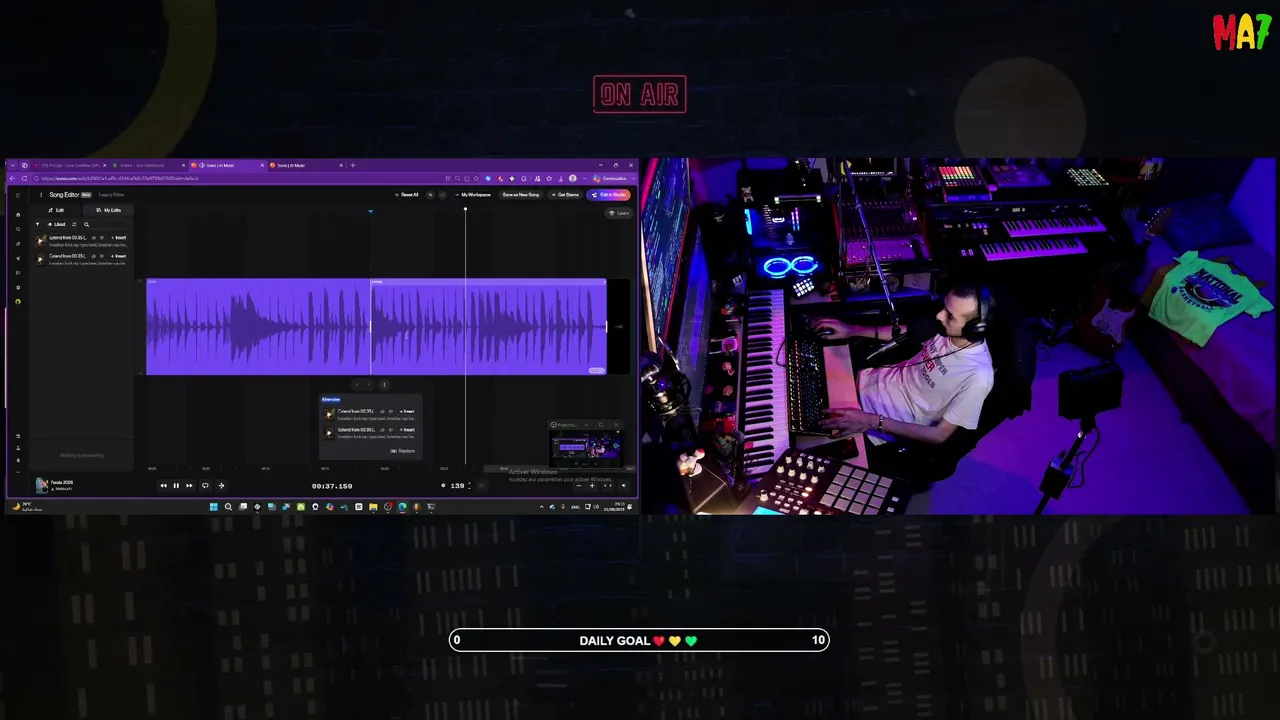
Task: Insert the first alternate in the popup
Action: point(407,412)
